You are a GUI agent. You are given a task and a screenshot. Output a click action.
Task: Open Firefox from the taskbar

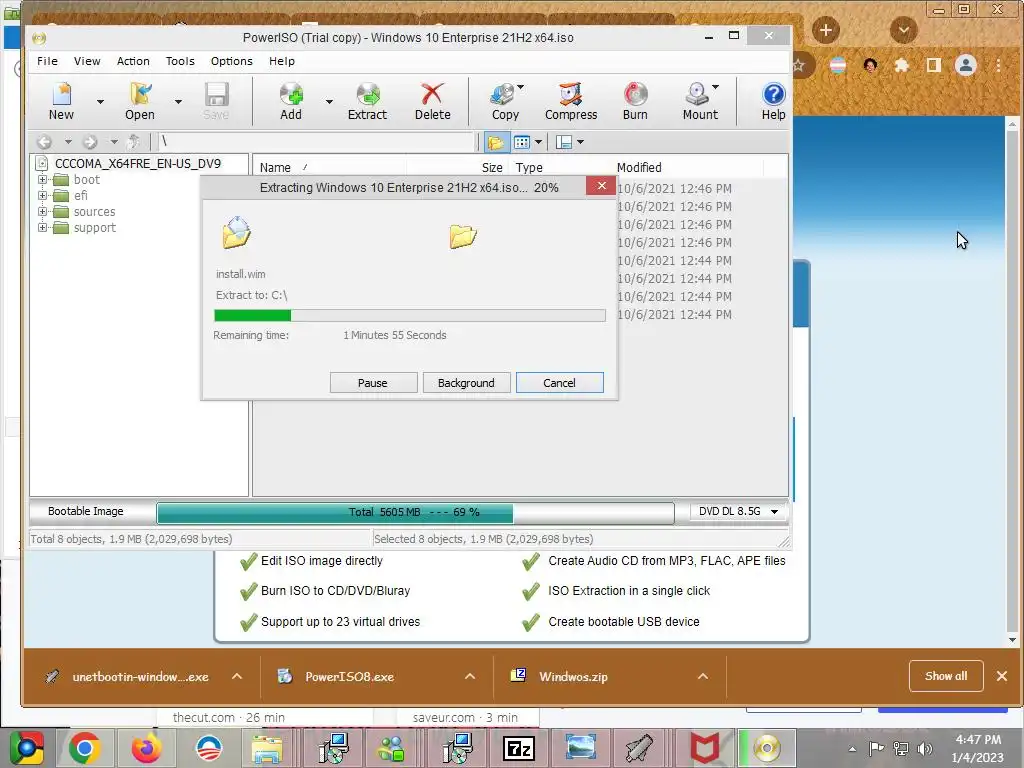pos(146,748)
